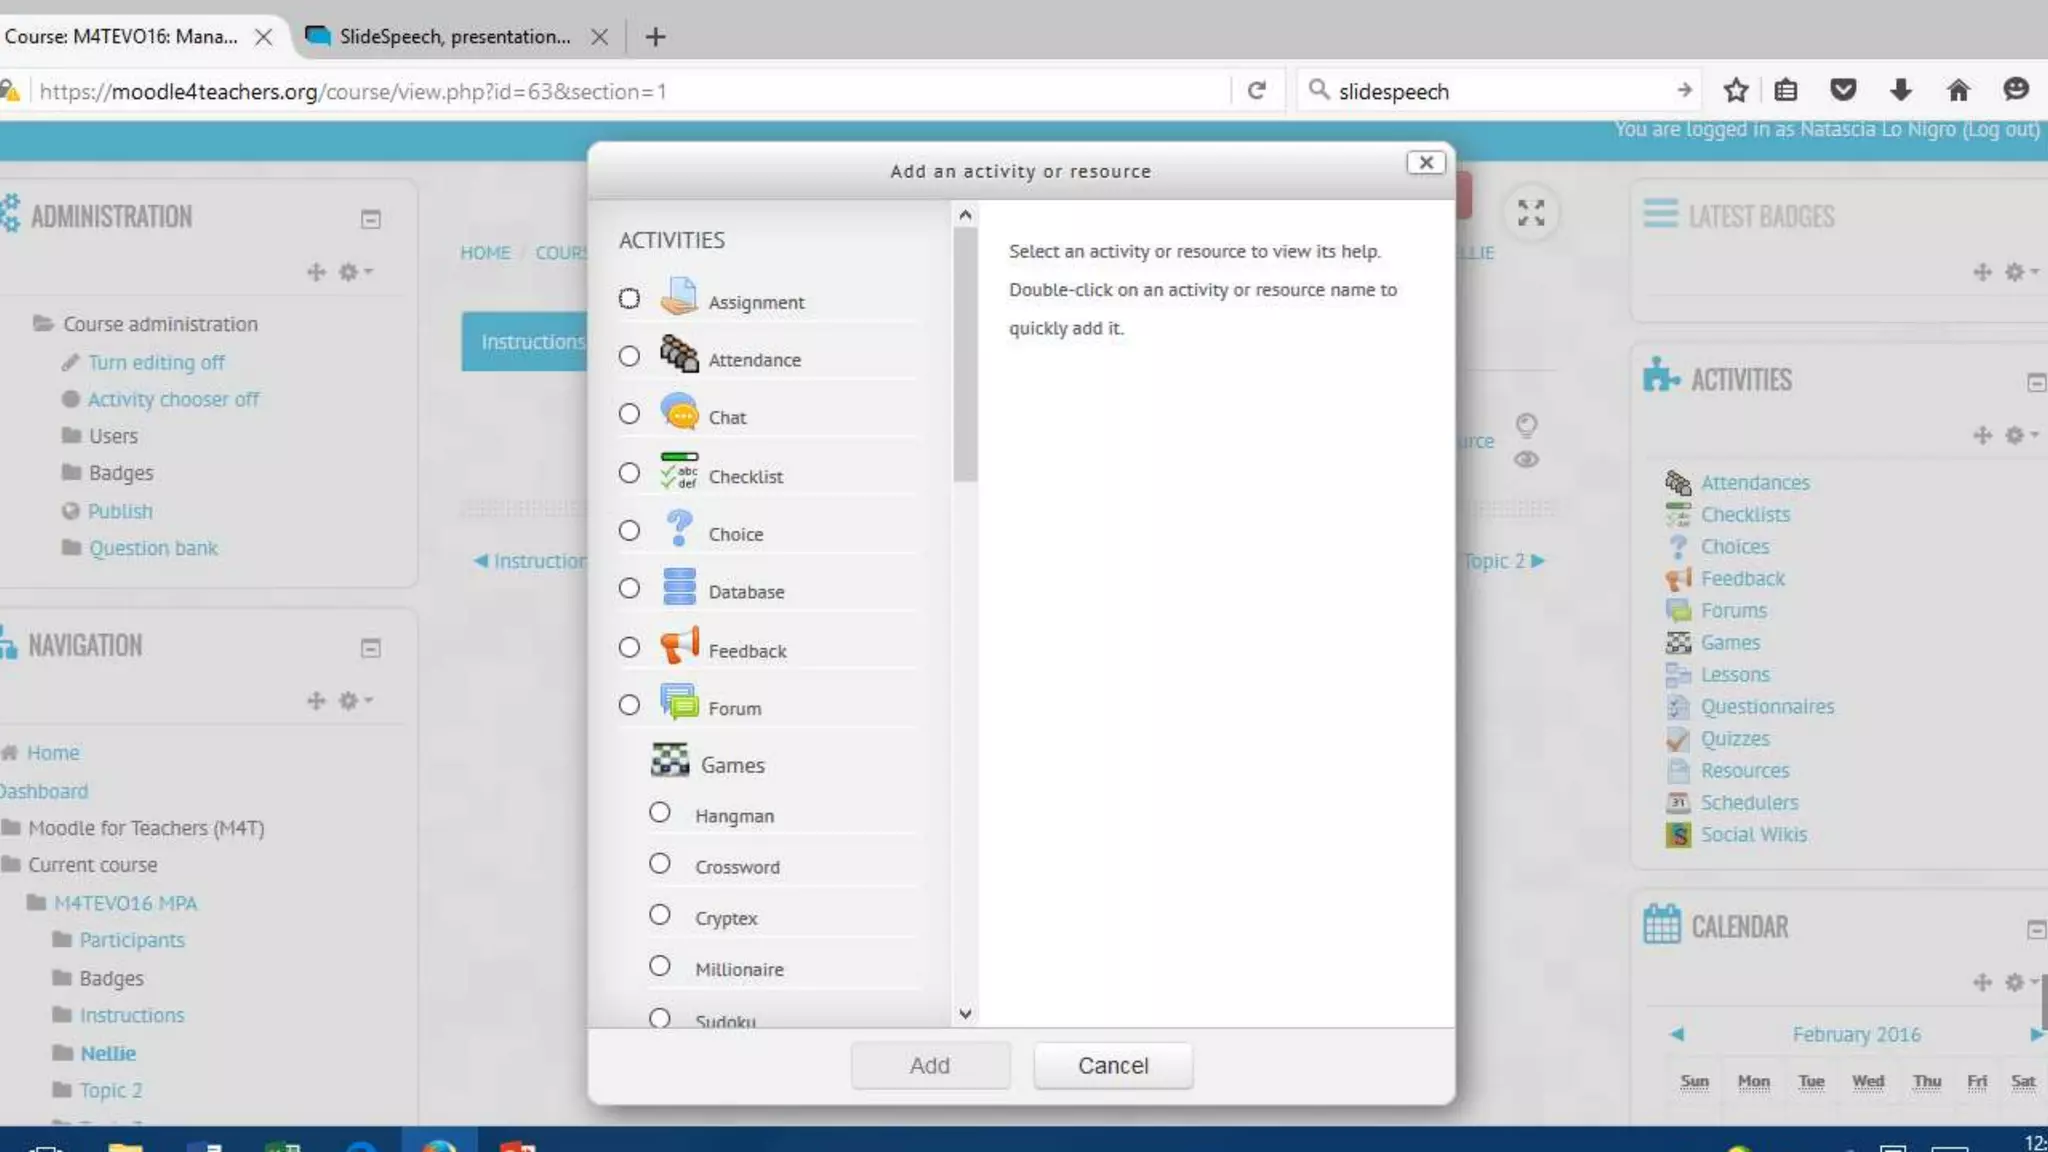This screenshot has width=2048, height=1152.
Task: Click the Feedback megaphone icon
Action: [x=679, y=646]
